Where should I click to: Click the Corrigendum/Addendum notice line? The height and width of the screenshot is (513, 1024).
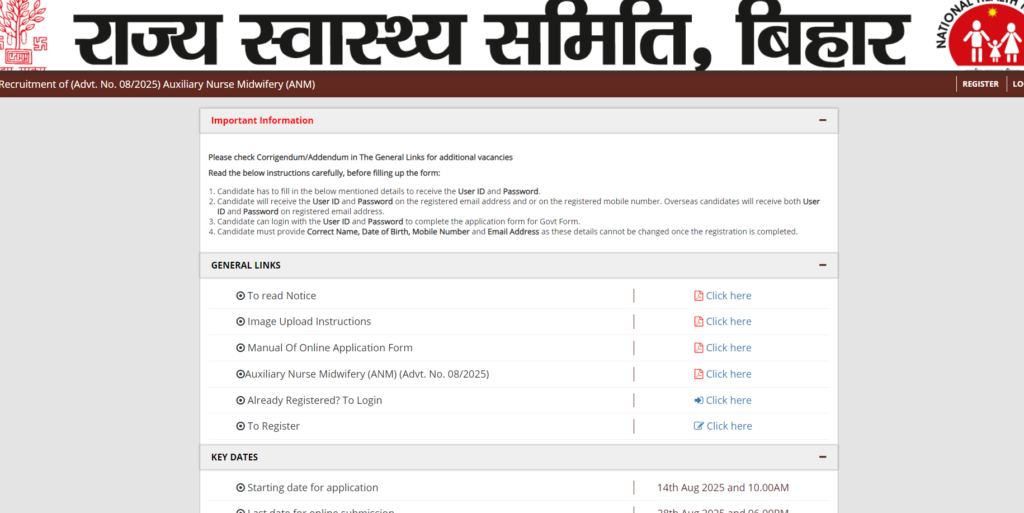point(360,157)
